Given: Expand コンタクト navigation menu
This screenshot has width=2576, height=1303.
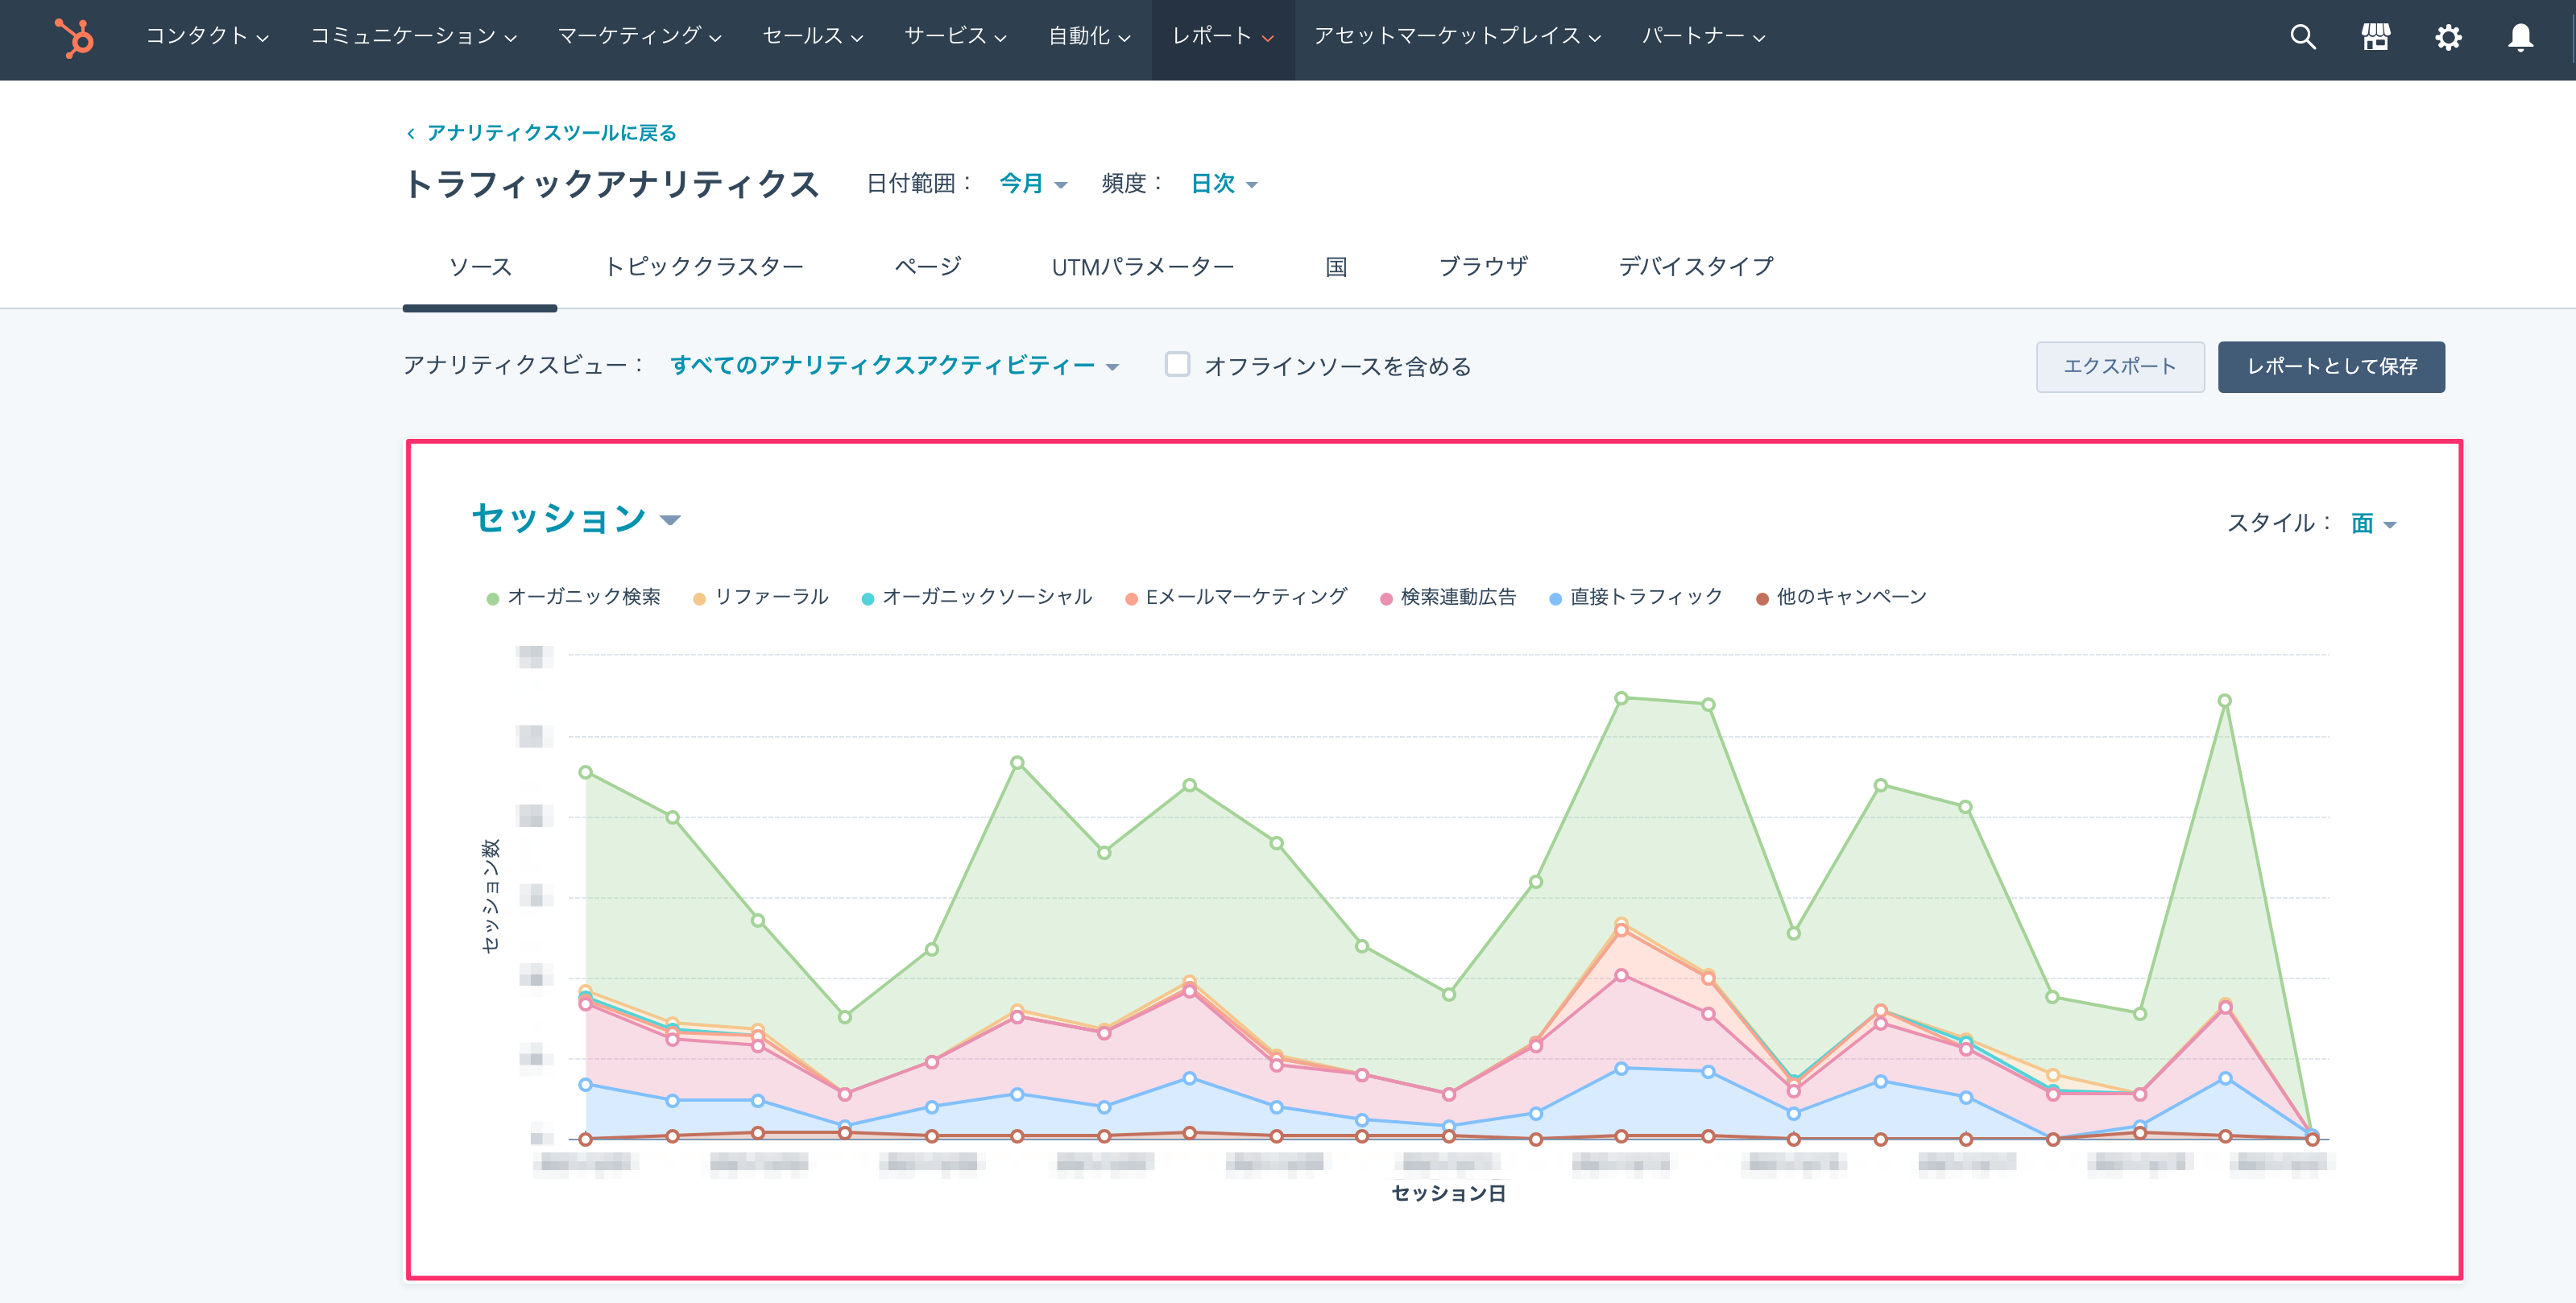Looking at the screenshot, I should coord(207,37).
